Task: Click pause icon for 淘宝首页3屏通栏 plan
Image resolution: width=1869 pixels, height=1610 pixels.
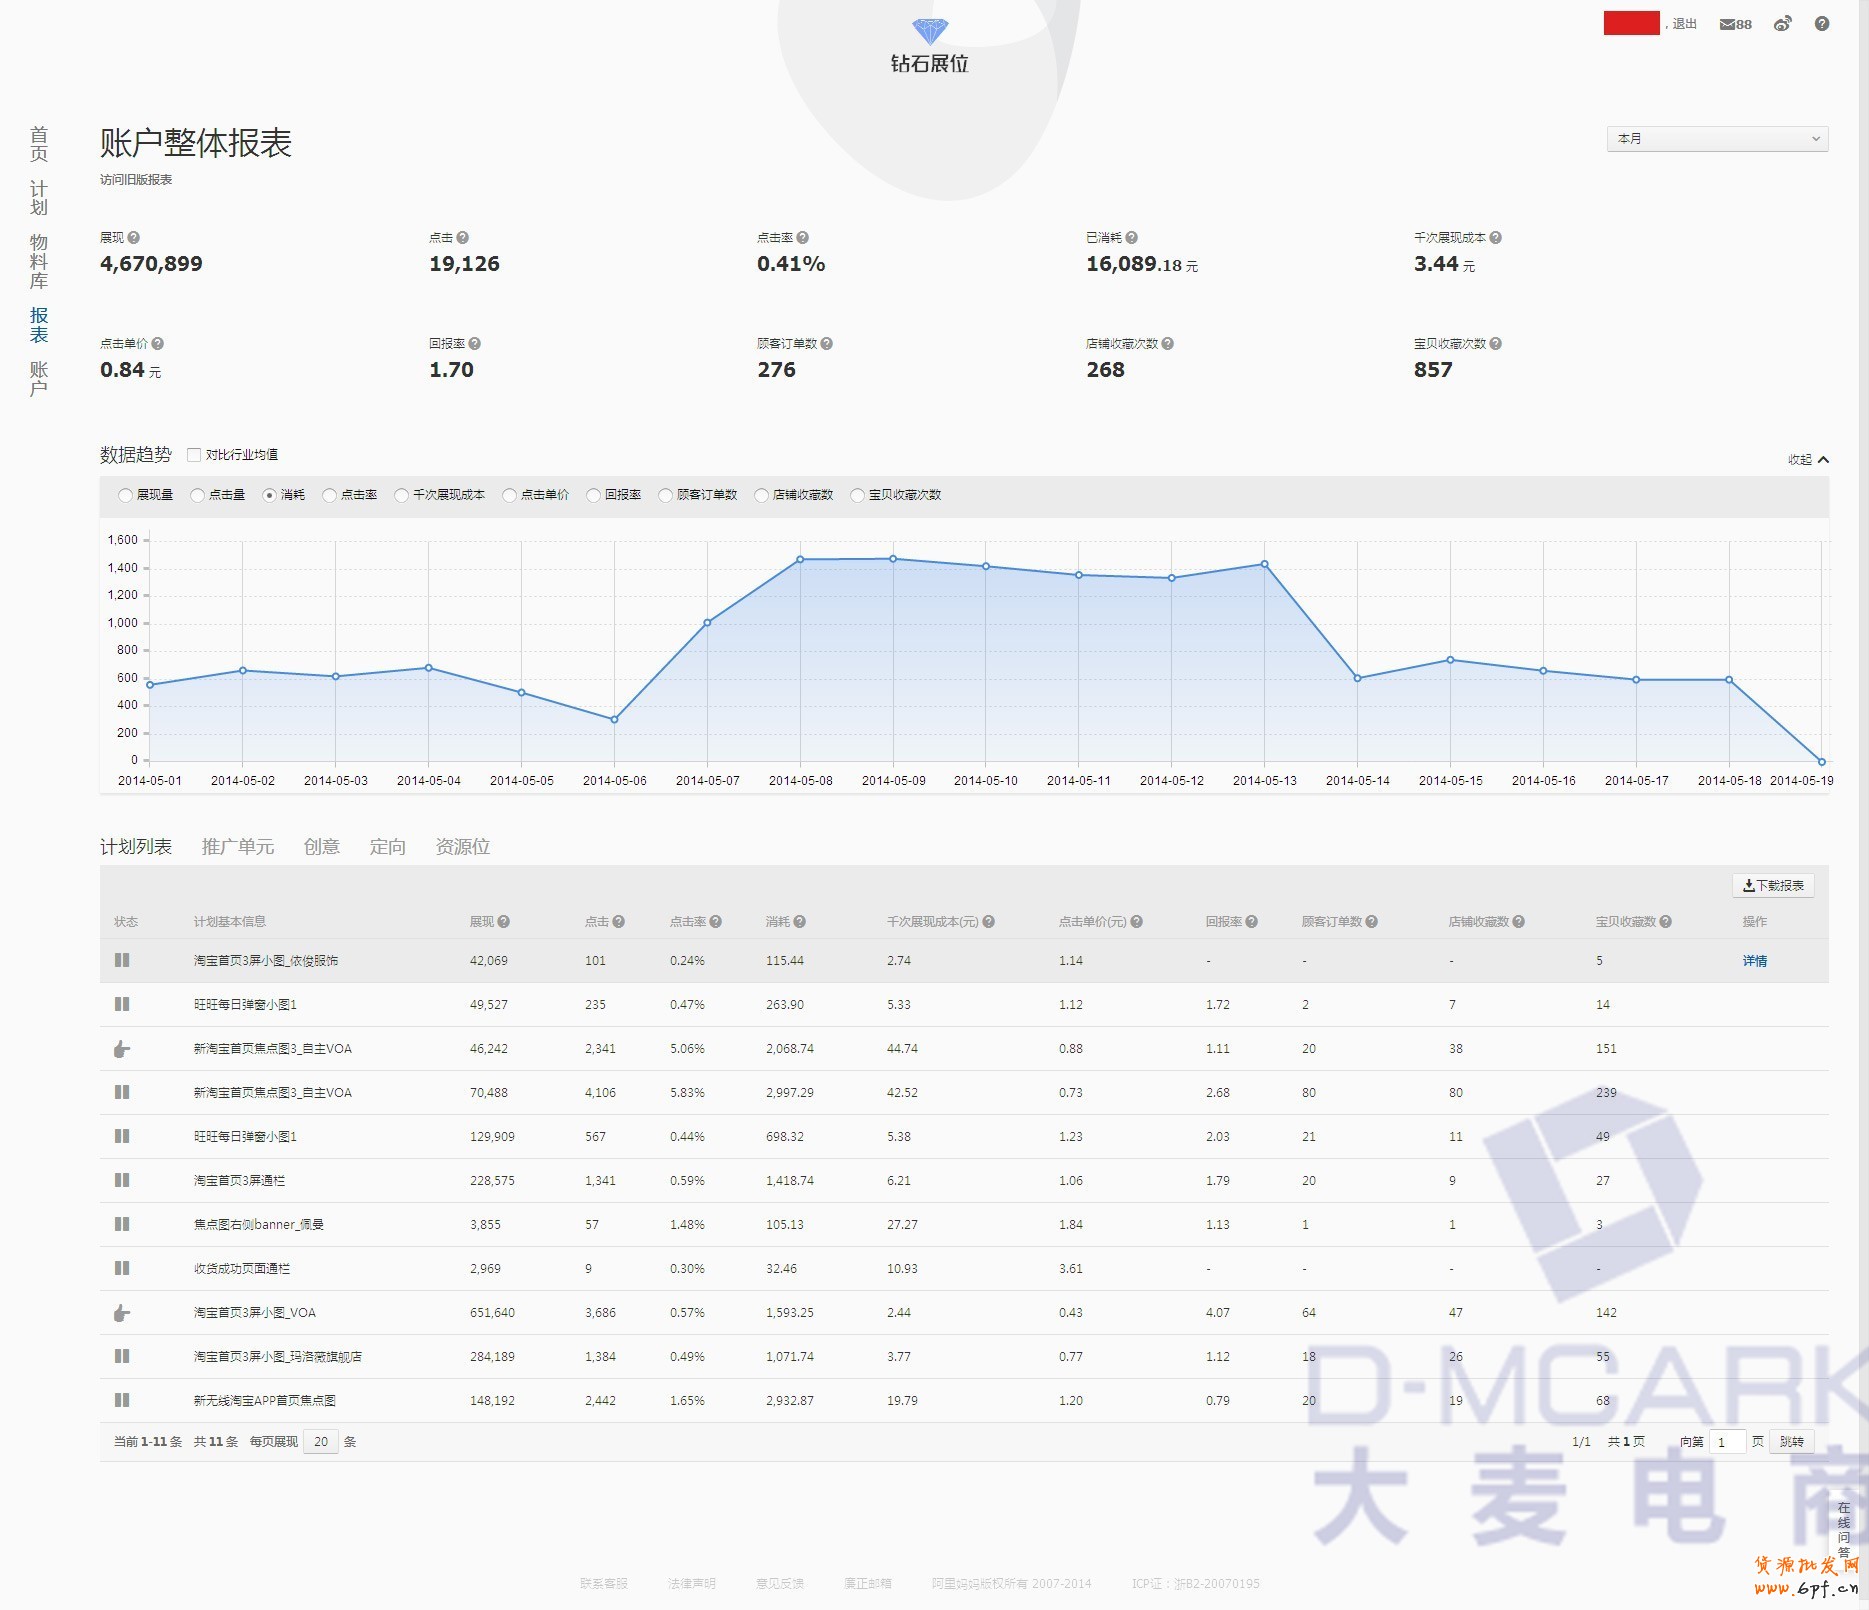Action: coord(122,1180)
